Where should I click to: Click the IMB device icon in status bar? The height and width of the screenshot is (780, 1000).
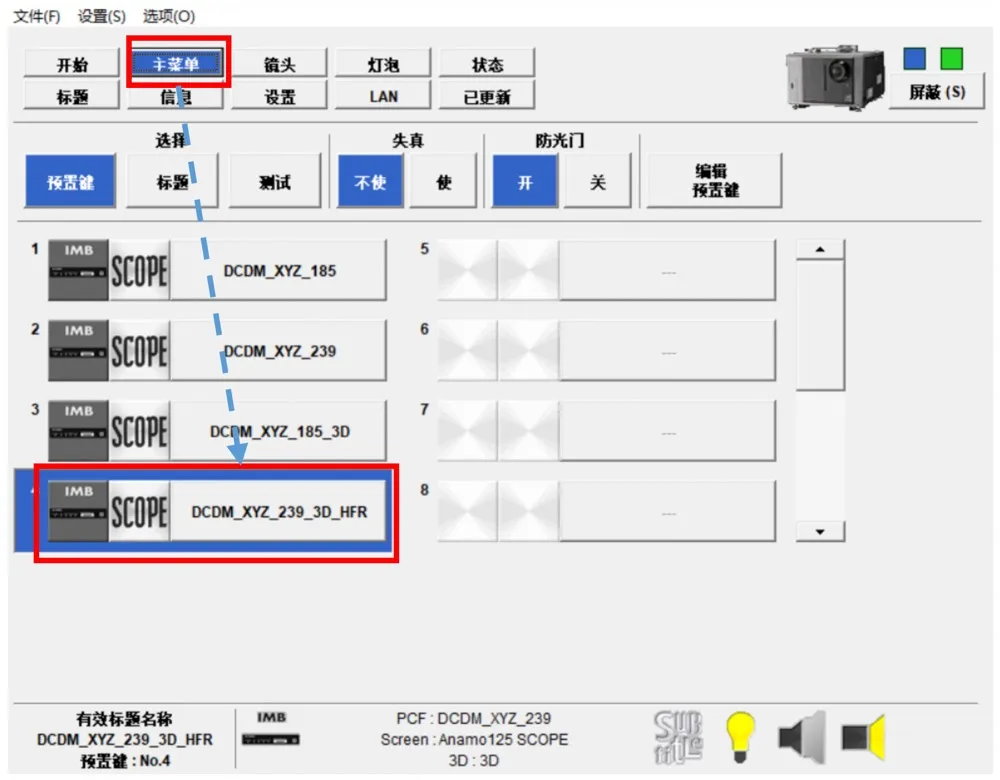(272, 733)
